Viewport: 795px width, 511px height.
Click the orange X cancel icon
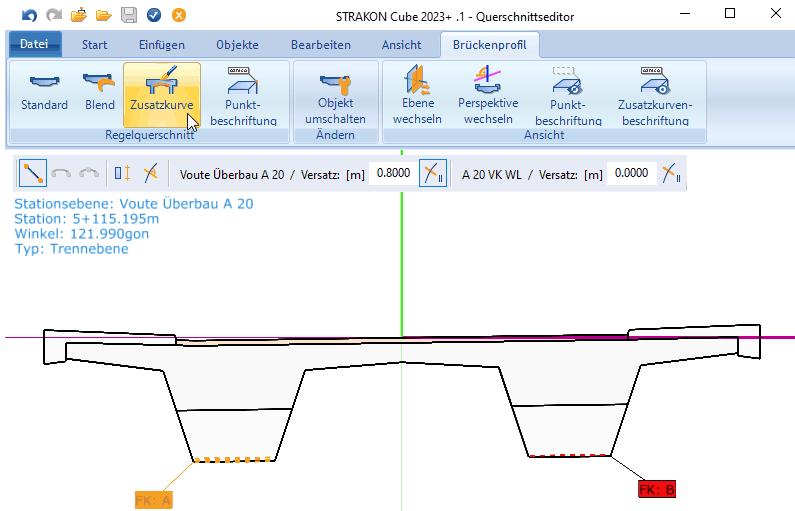click(x=178, y=15)
